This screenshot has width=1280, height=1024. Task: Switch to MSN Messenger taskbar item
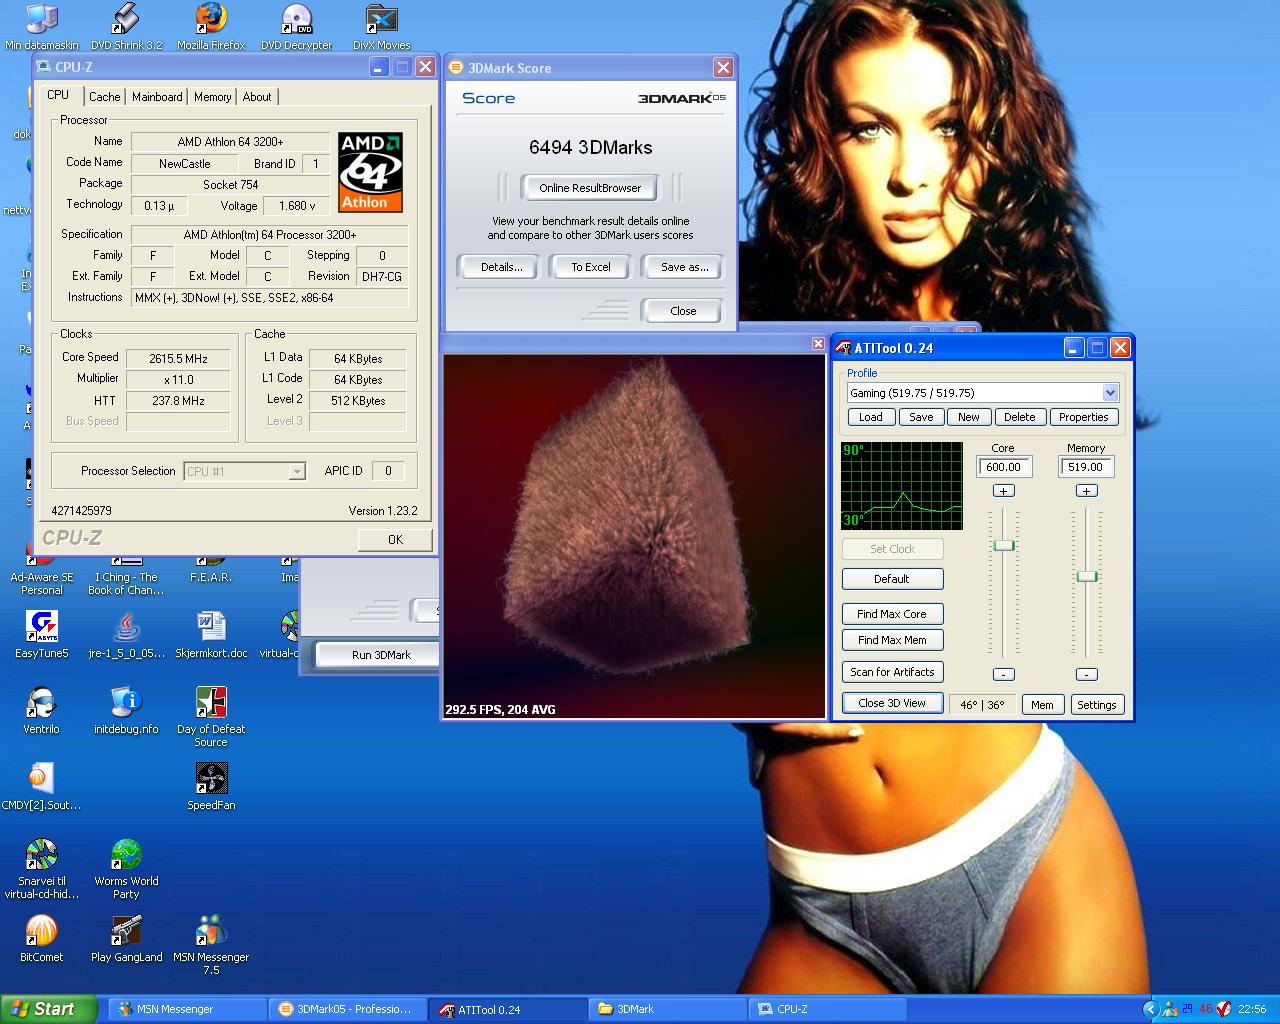pyautogui.click(x=187, y=1009)
